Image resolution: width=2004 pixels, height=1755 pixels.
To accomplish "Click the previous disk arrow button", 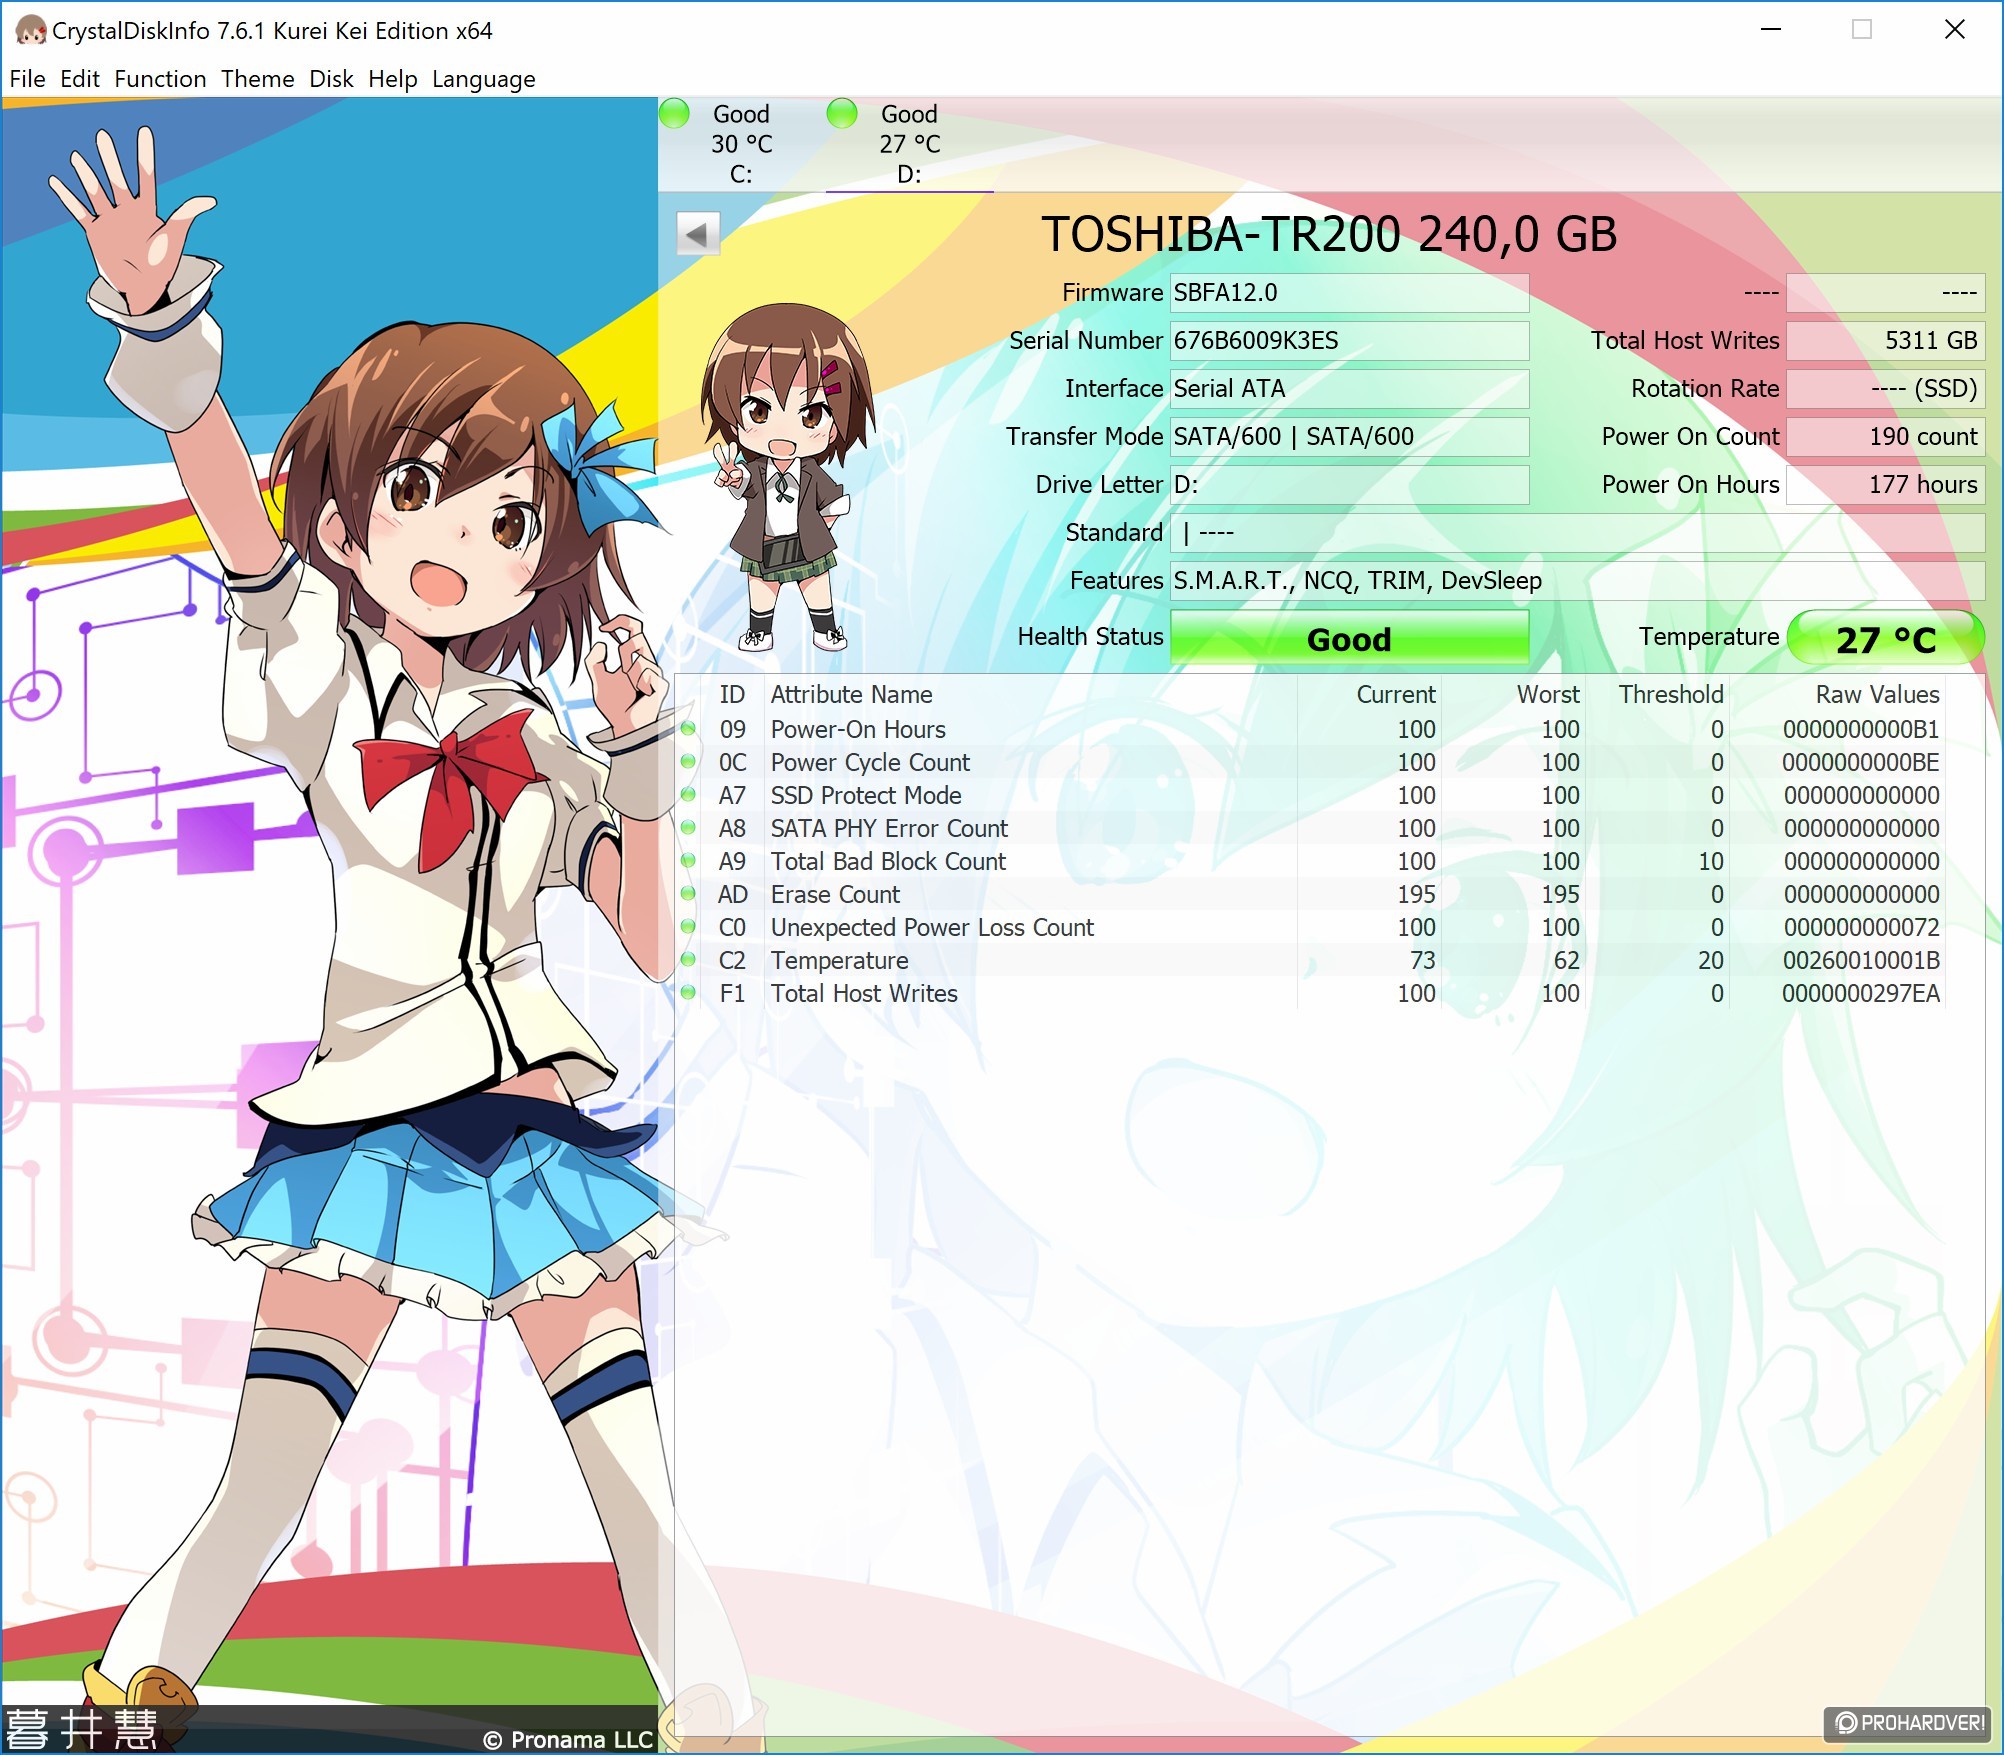I will tap(698, 234).
